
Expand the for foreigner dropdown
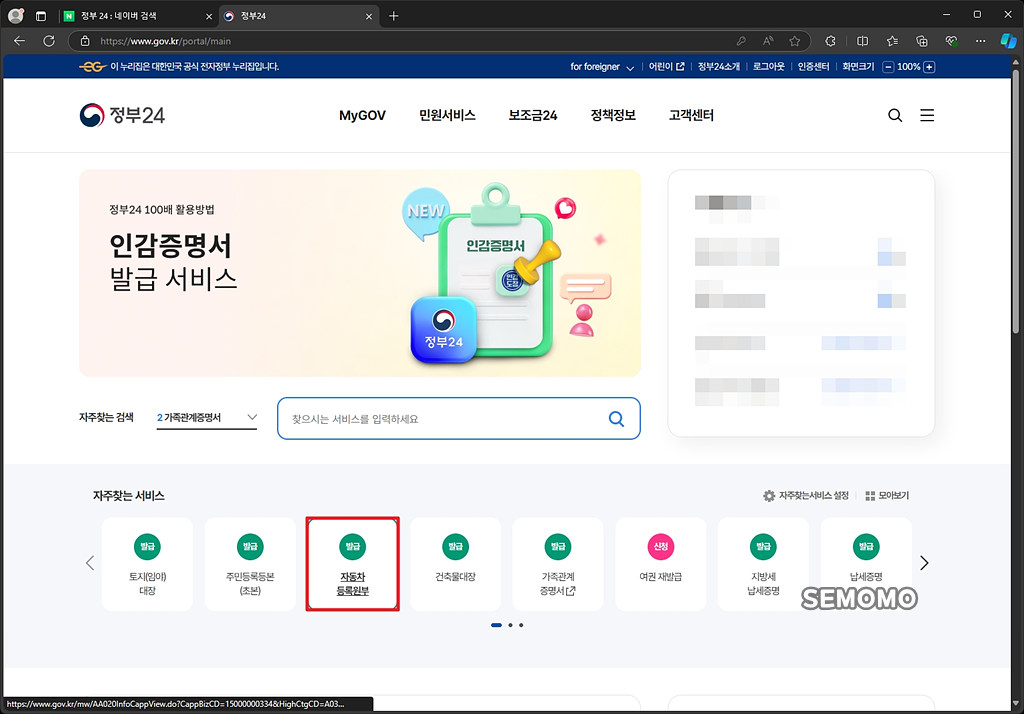coord(602,67)
